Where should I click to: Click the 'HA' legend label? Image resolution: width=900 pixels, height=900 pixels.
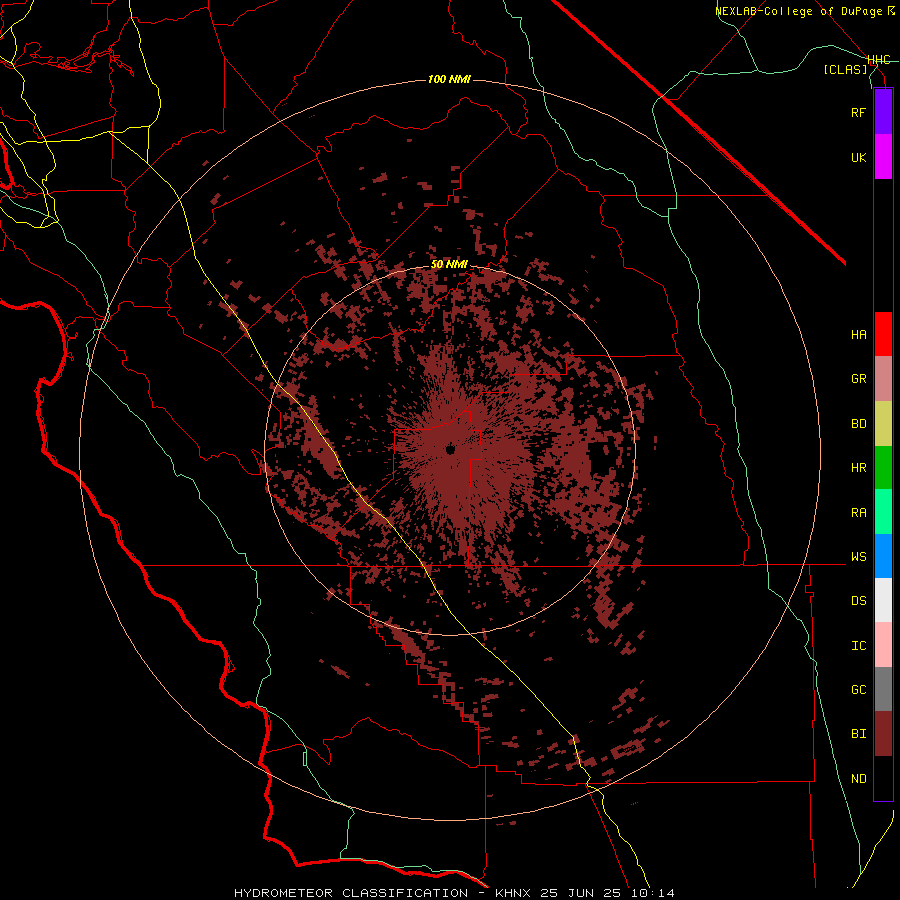coord(858,334)
